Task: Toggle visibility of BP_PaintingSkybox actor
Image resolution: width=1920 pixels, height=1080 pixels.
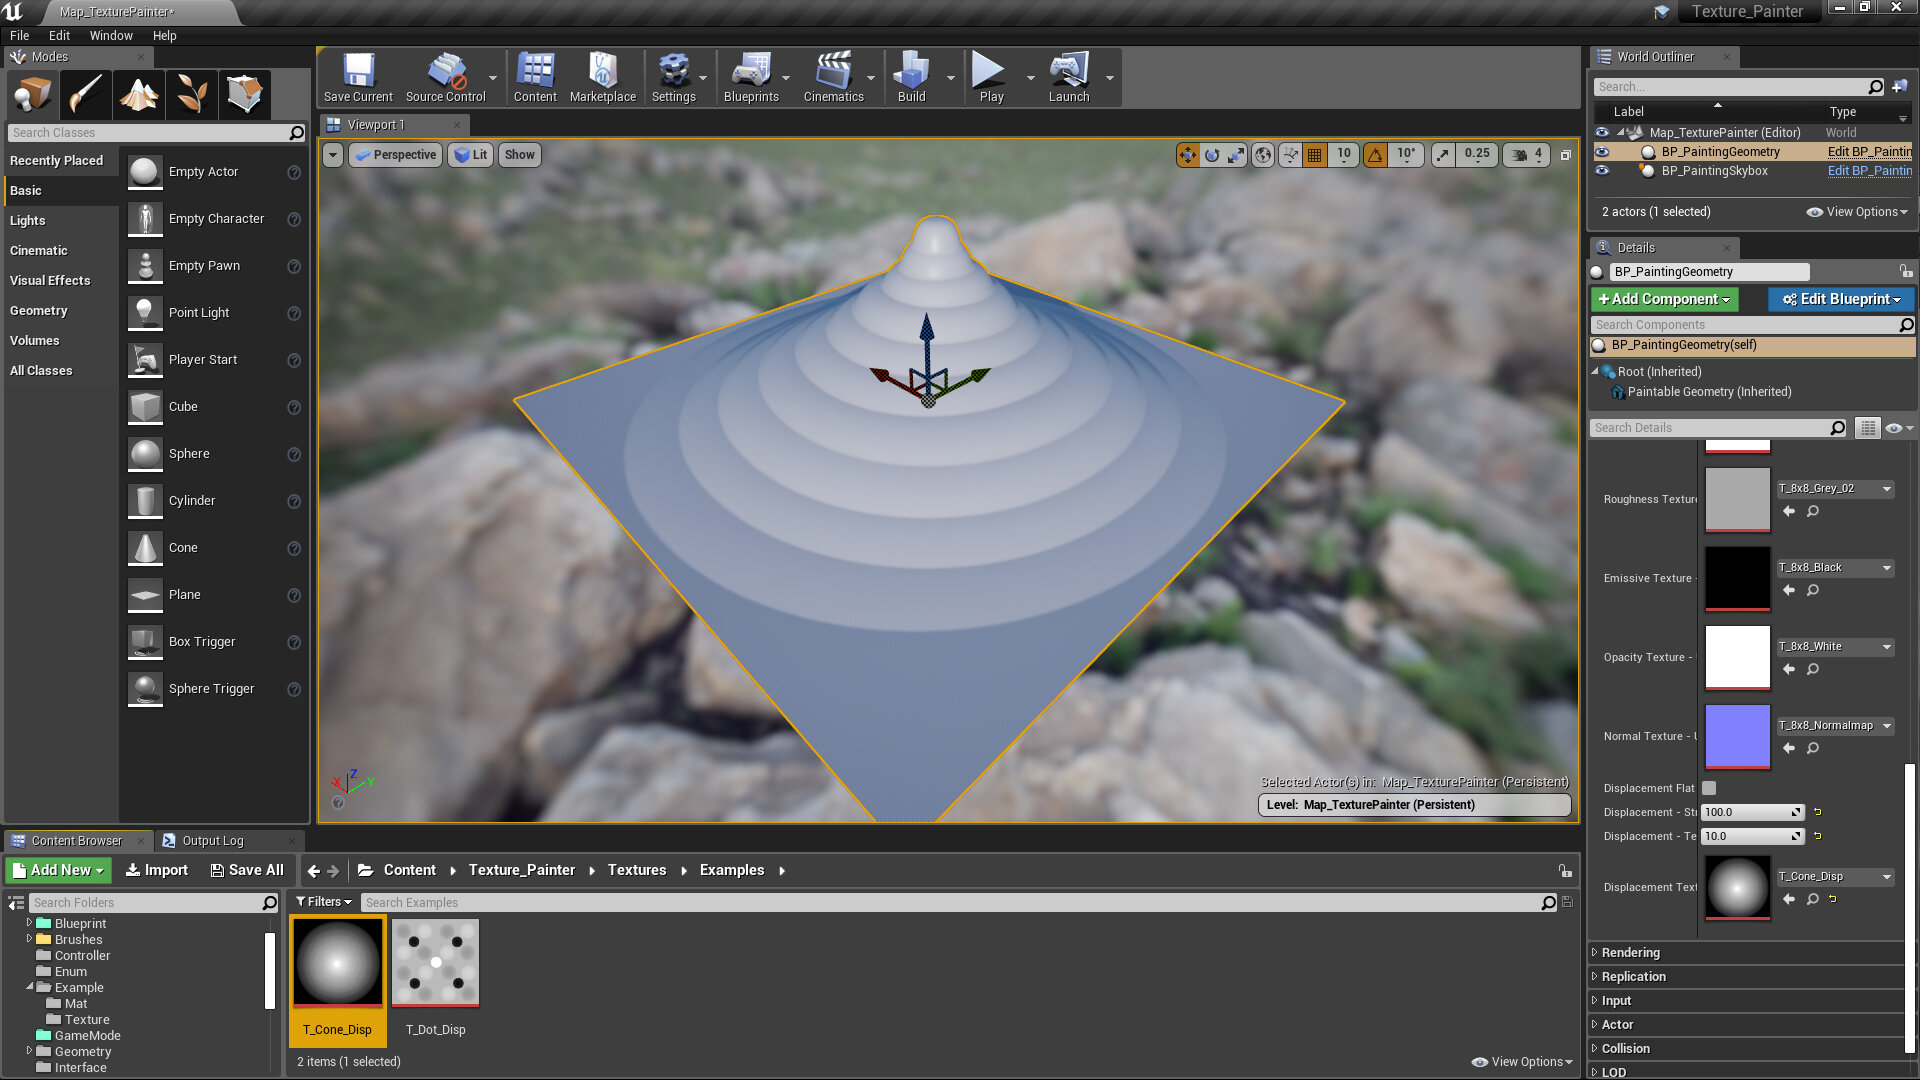Action: (1602, 171)
